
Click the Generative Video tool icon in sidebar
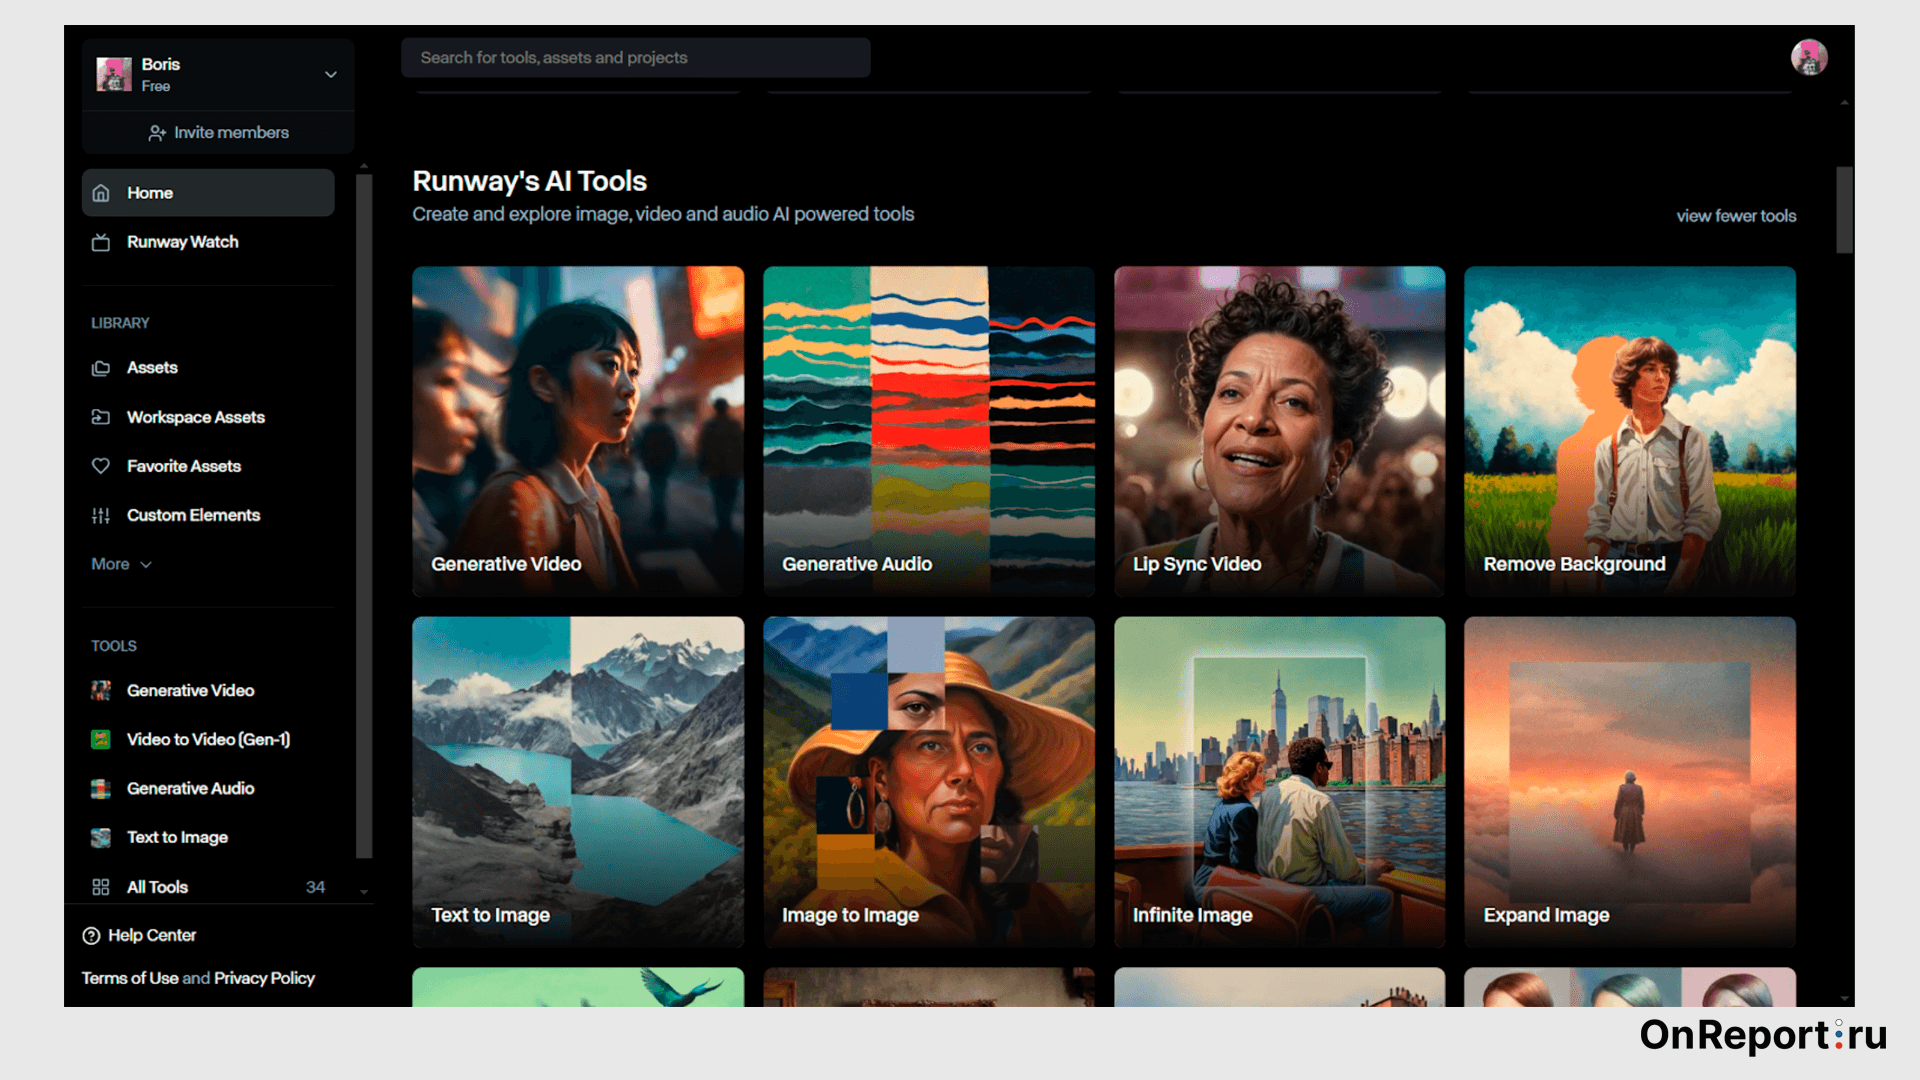pyautogui.click(x=101, y=690)
